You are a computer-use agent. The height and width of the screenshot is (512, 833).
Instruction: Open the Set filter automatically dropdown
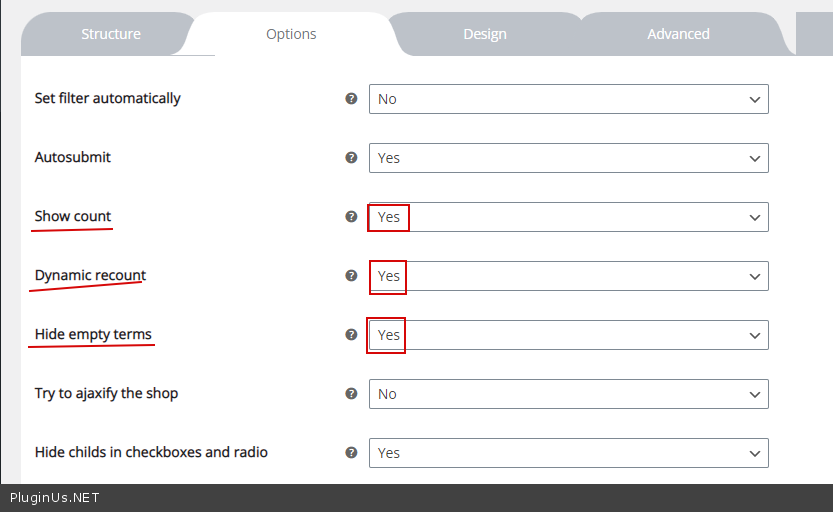568,99
